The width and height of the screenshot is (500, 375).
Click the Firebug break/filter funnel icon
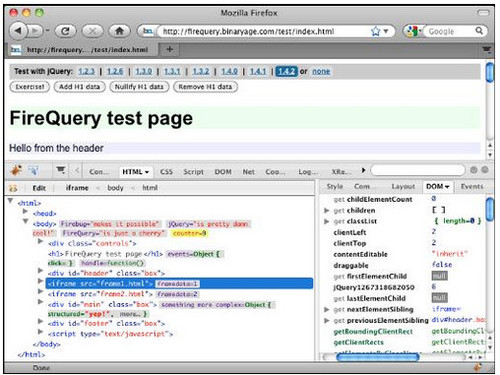point(61,170)
